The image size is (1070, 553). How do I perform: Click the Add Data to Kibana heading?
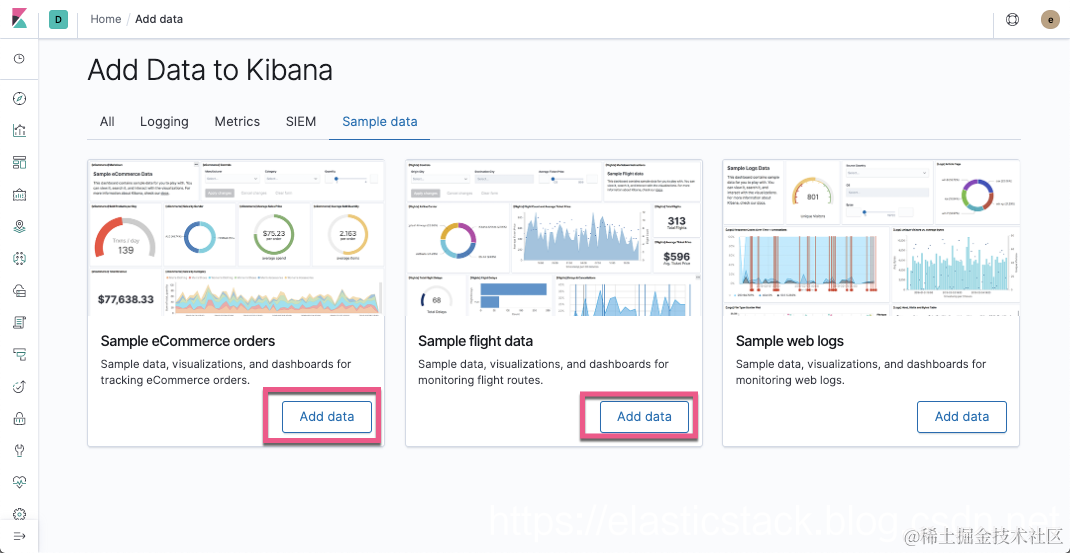click(x=210, y=70)
